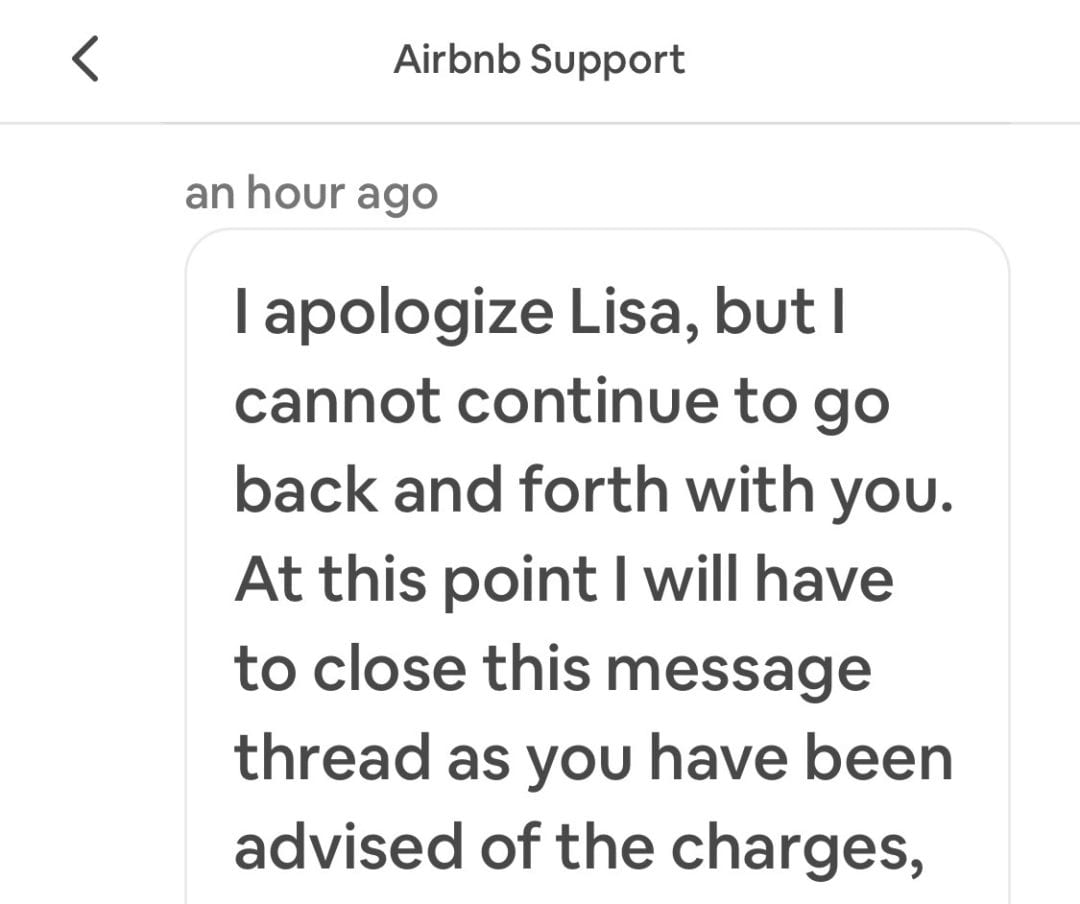Tap the word 'Airbnb' in the header
Screen dimensions: 1080x904
click(x=457, y=59)
